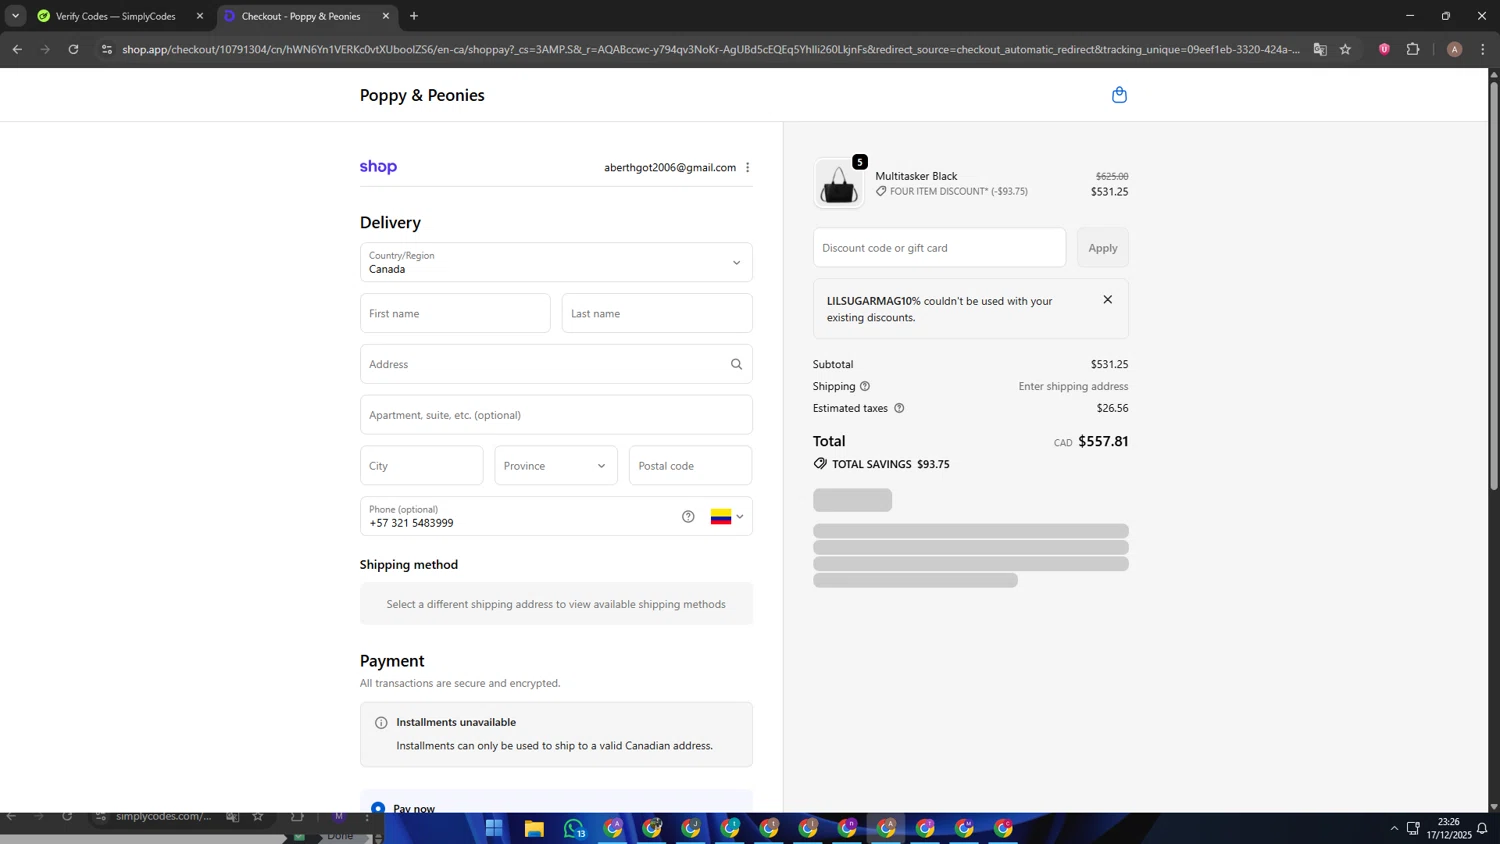
Task: Bookmark this page with star icon
Action: 1345,49
